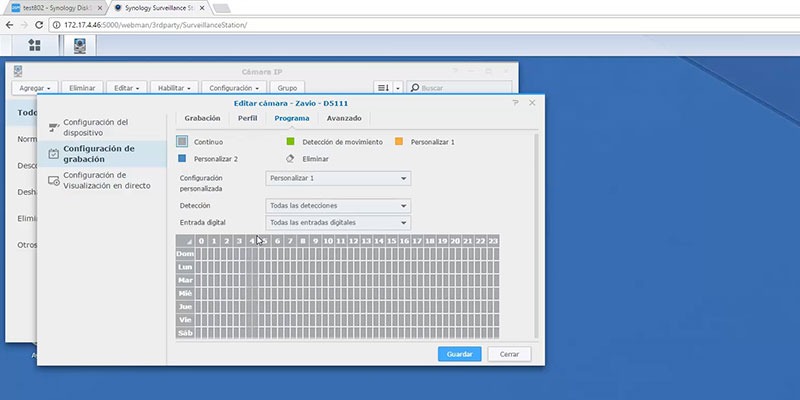The image size is (800, 400).
Task: Expand the sort options arrow beside list icon
Action: click(398, 88)
